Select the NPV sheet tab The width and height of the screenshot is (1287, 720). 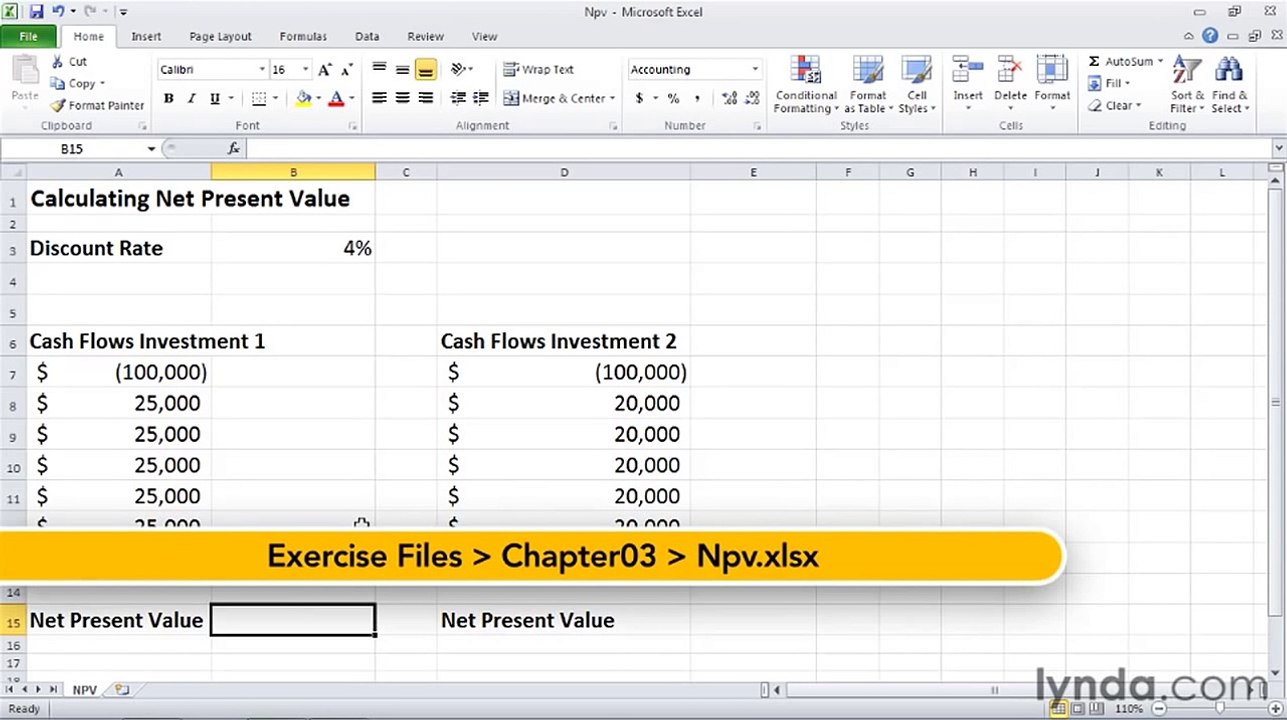[x=84, y=690]
